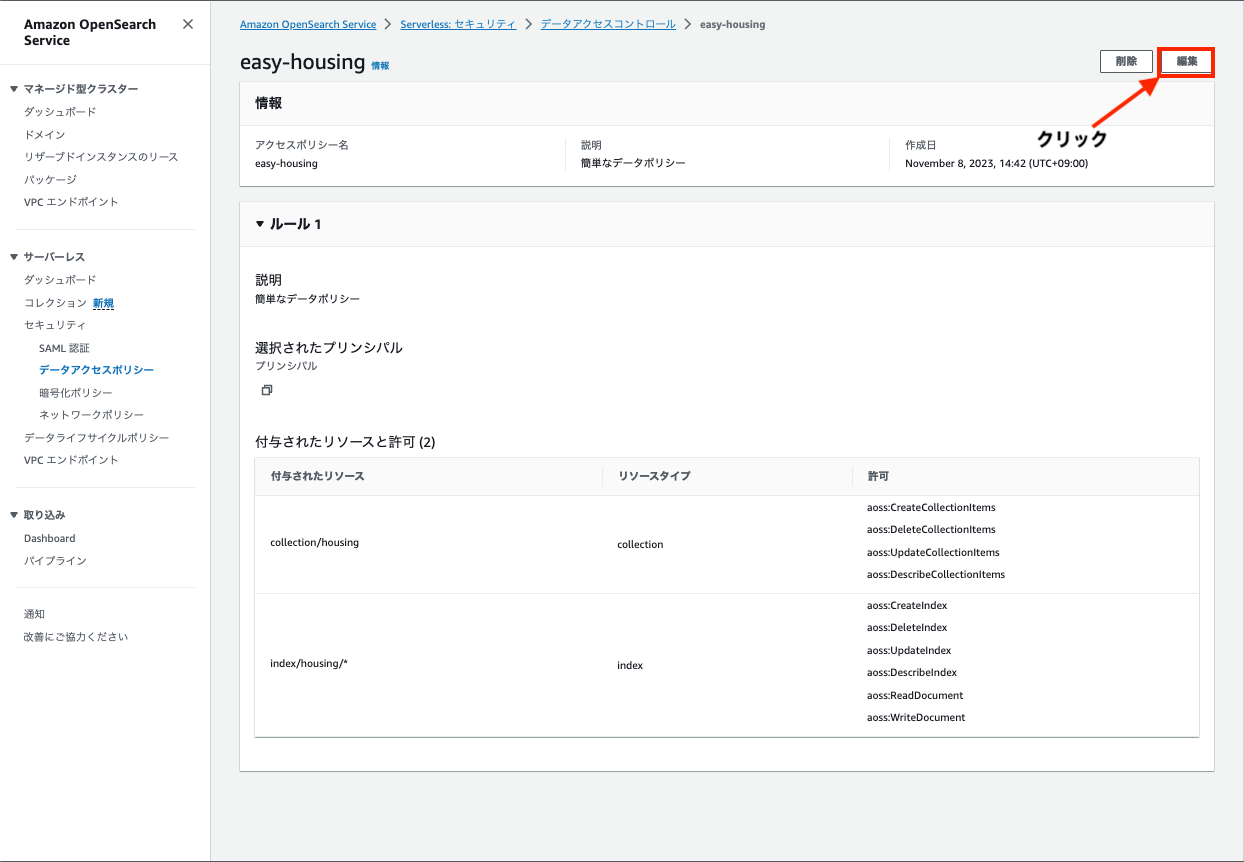Close the Amazon OpenSearch Service sidebar
This screenshot has width=1244, height=862.
point(188,24)
